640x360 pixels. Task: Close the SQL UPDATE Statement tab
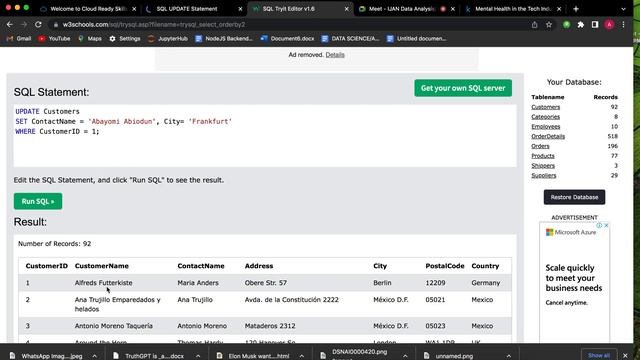tap(240, 9)
